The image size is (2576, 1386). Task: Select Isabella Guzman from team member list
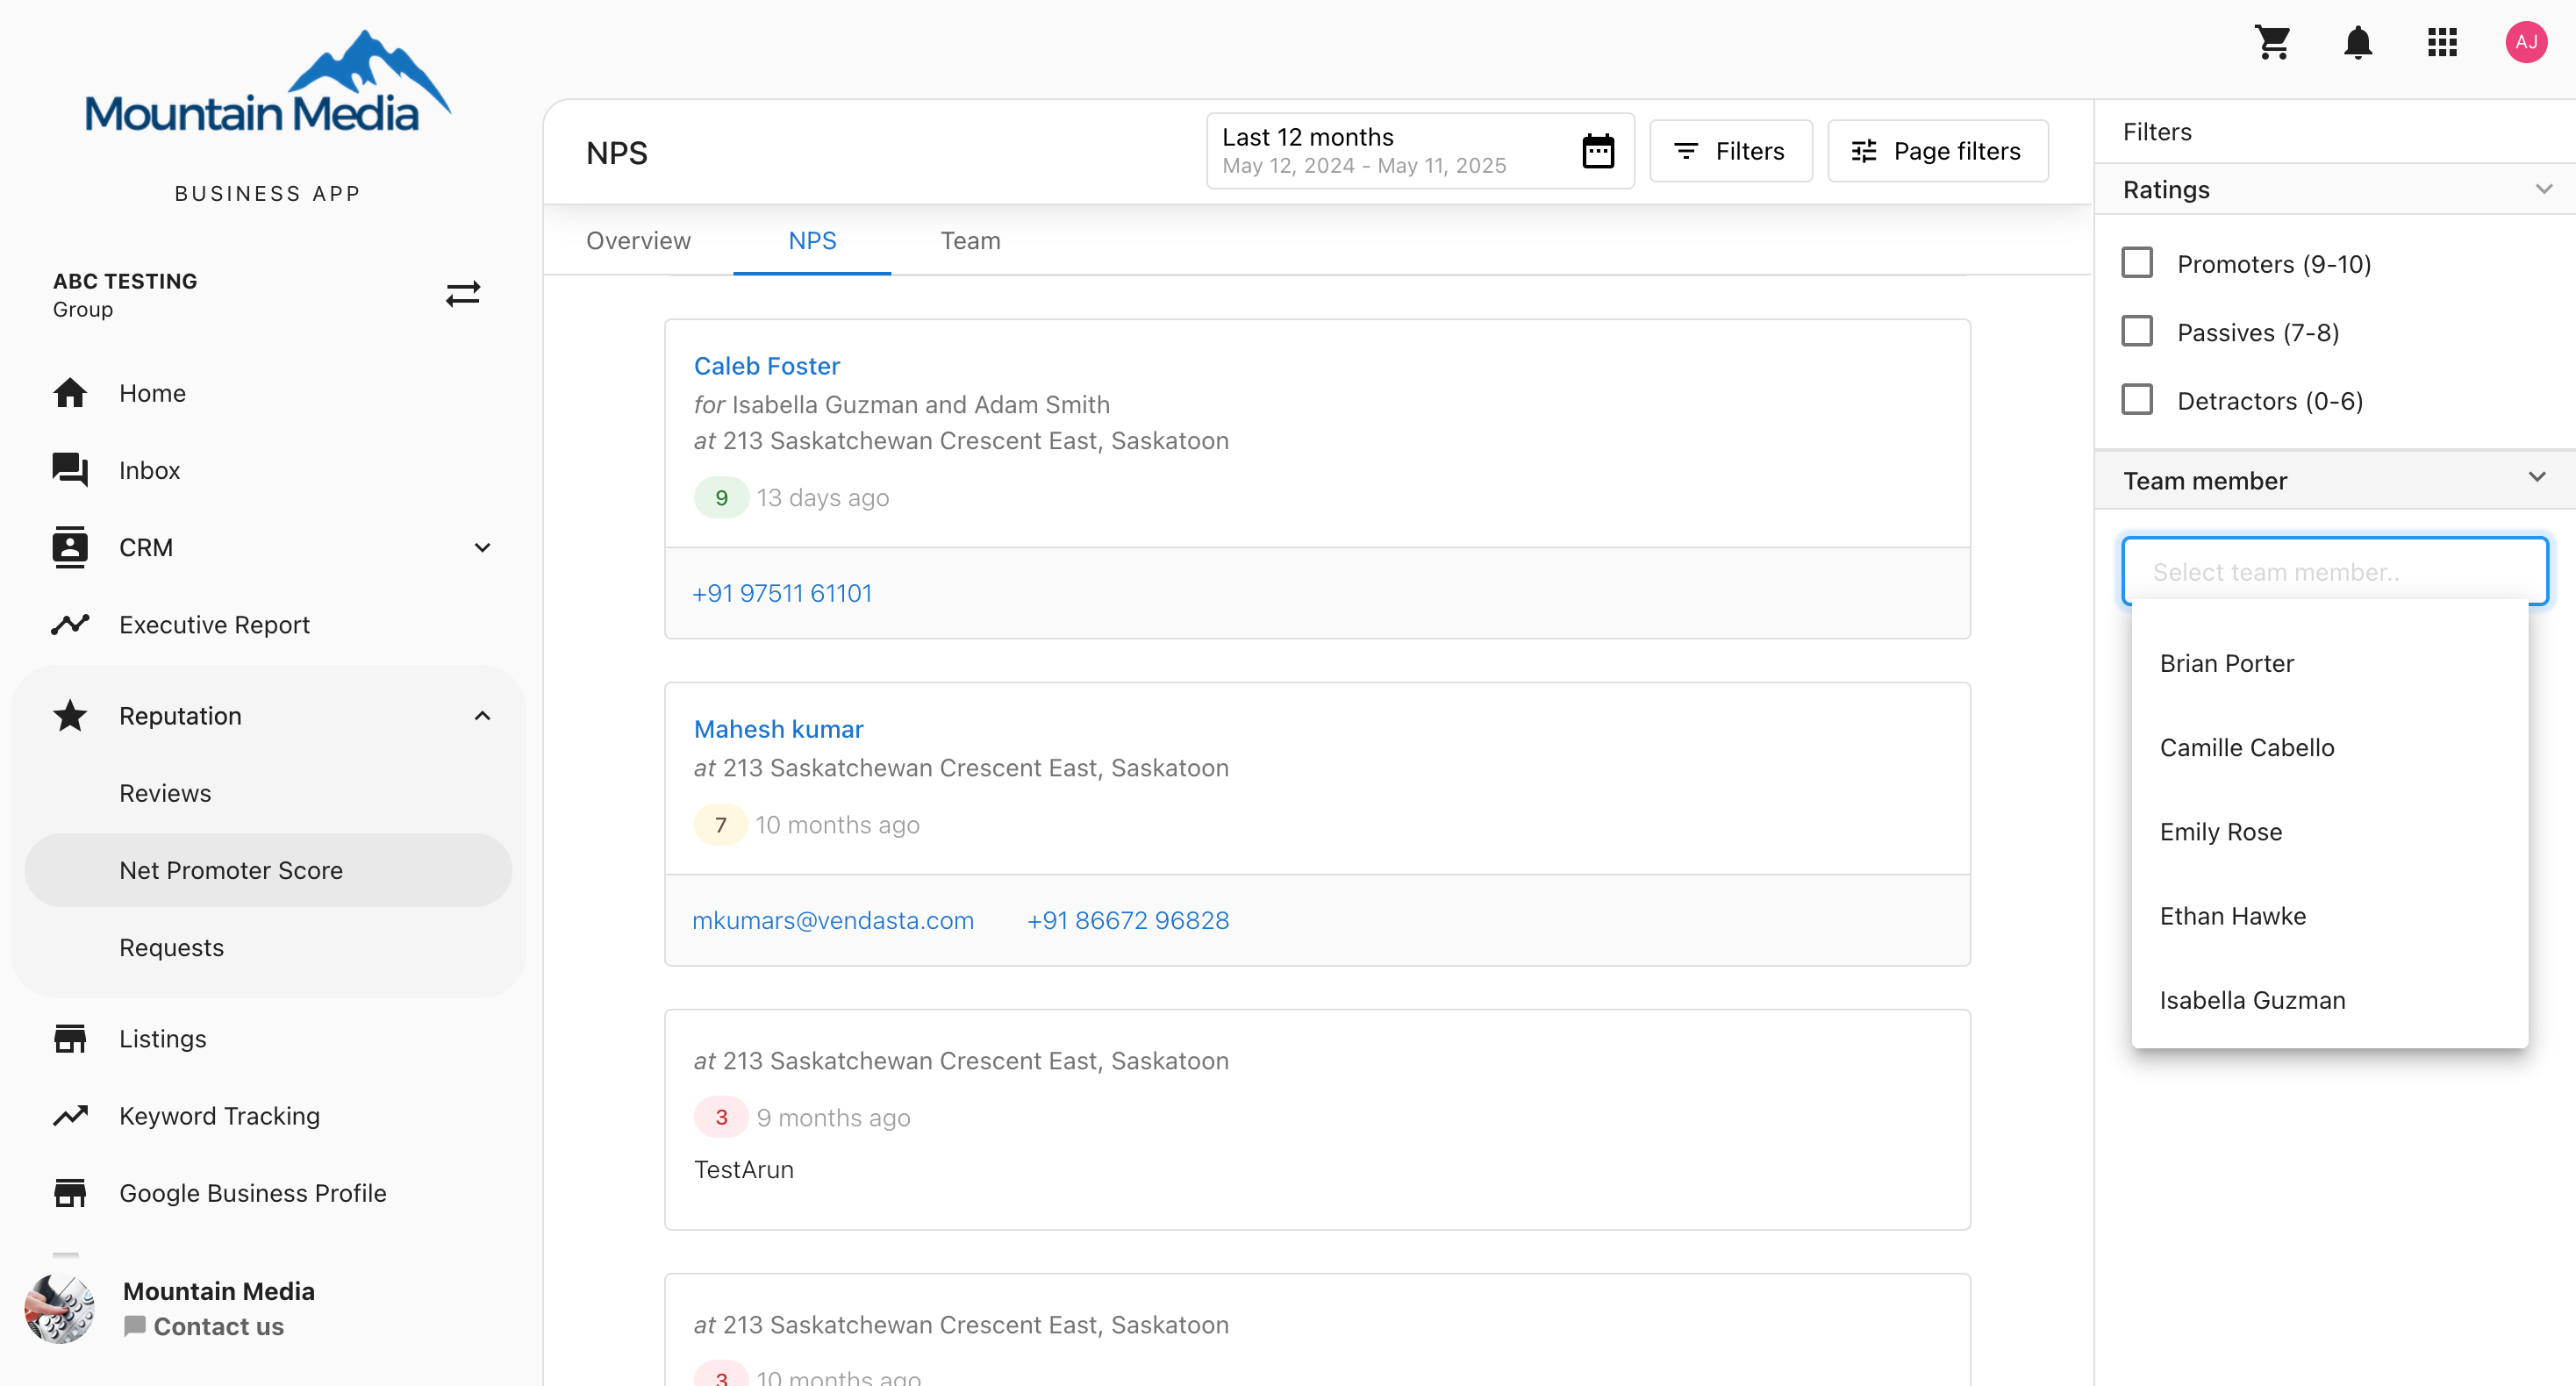(x=2329, y=1000)
